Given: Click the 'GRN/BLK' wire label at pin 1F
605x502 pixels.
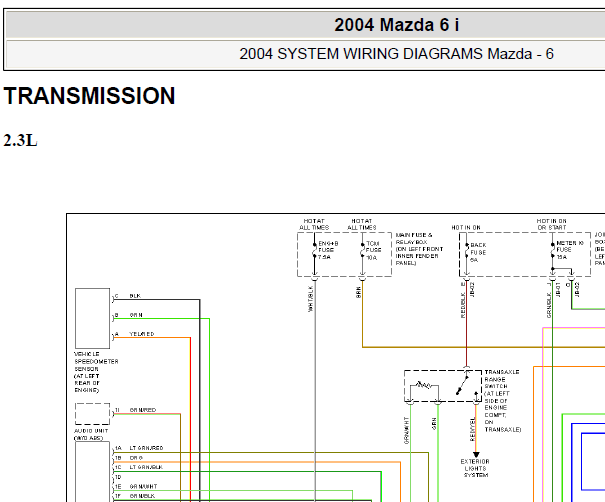Looking at the screenshot, I should [142, 496].
